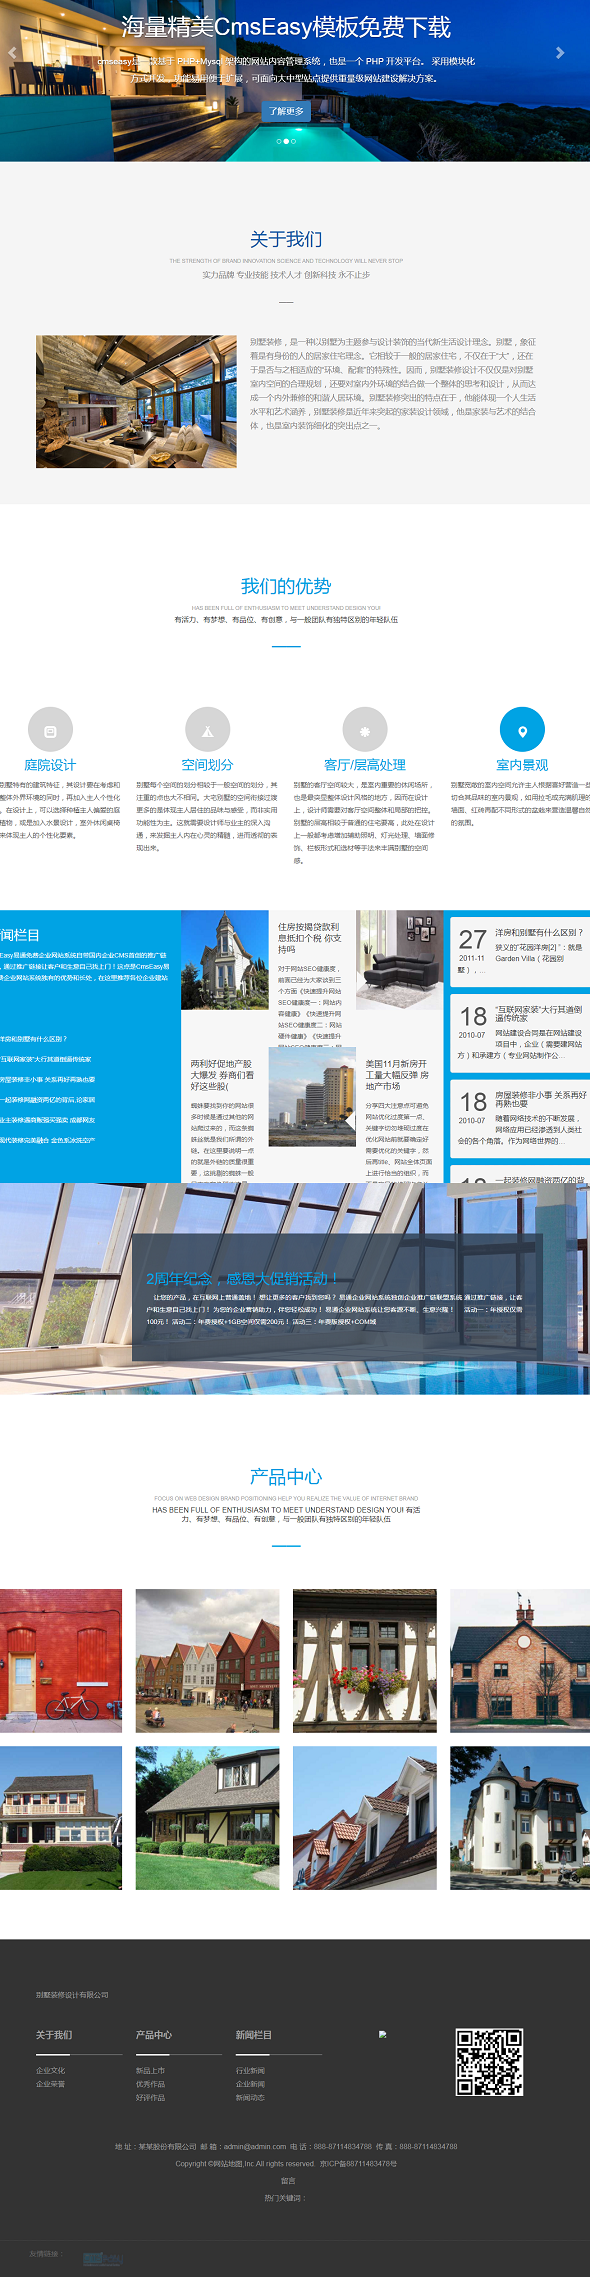Open the 空间划分 title link

click(x=207, y=765)
